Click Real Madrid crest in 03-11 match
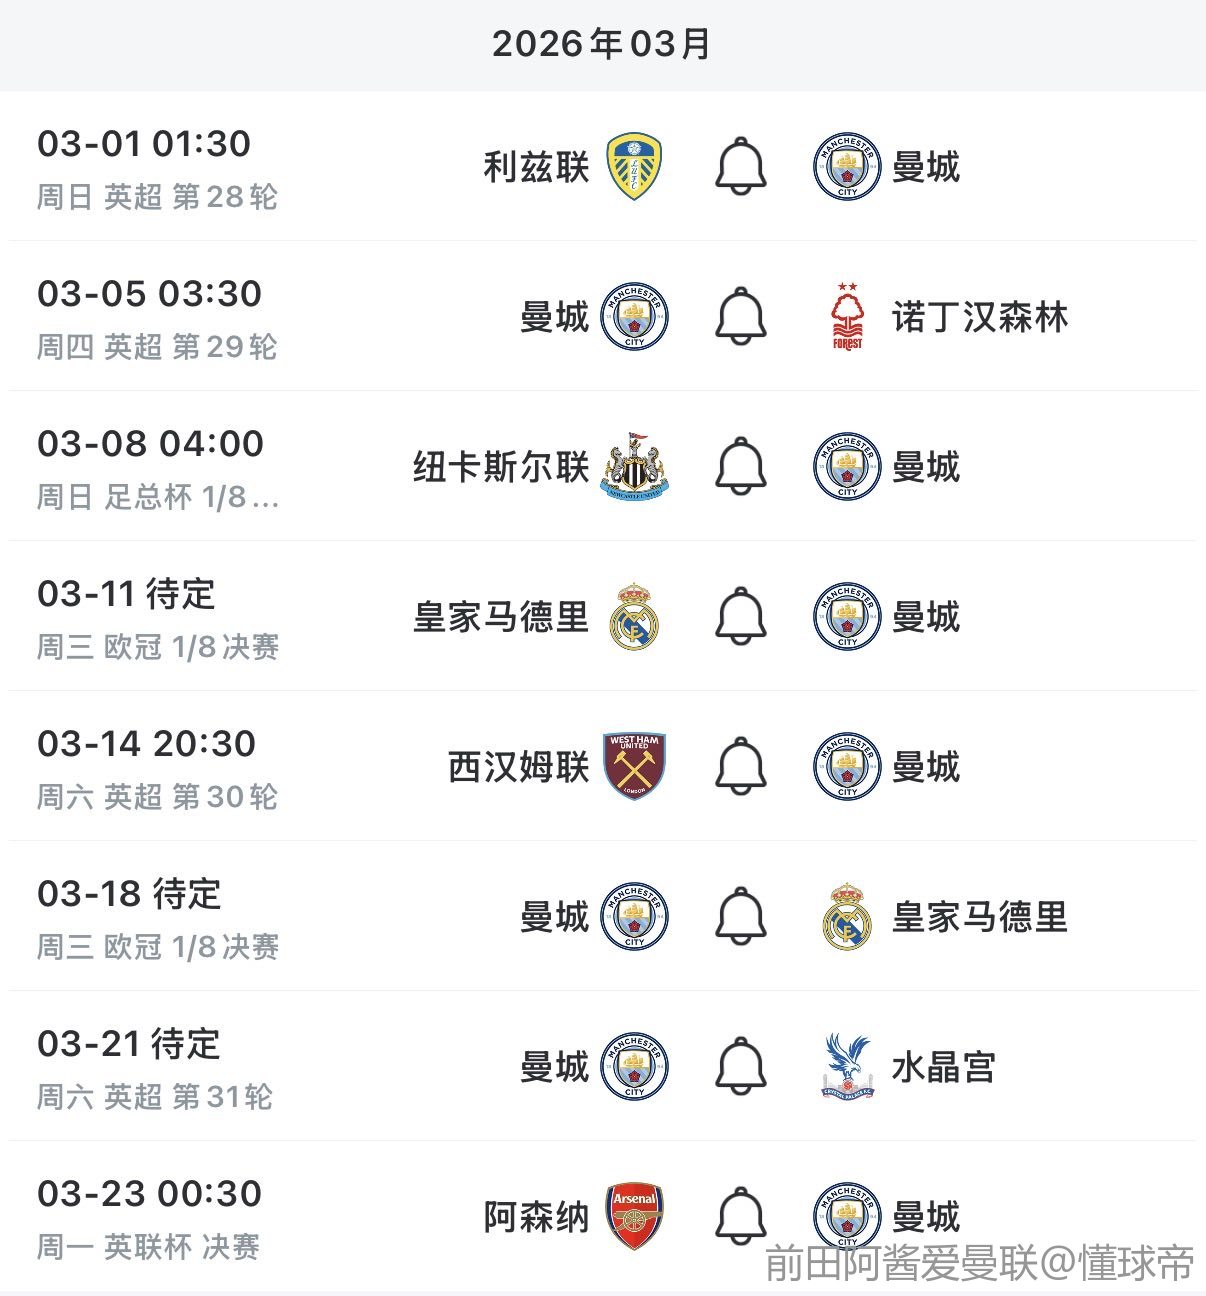 [x=634, y=617]
